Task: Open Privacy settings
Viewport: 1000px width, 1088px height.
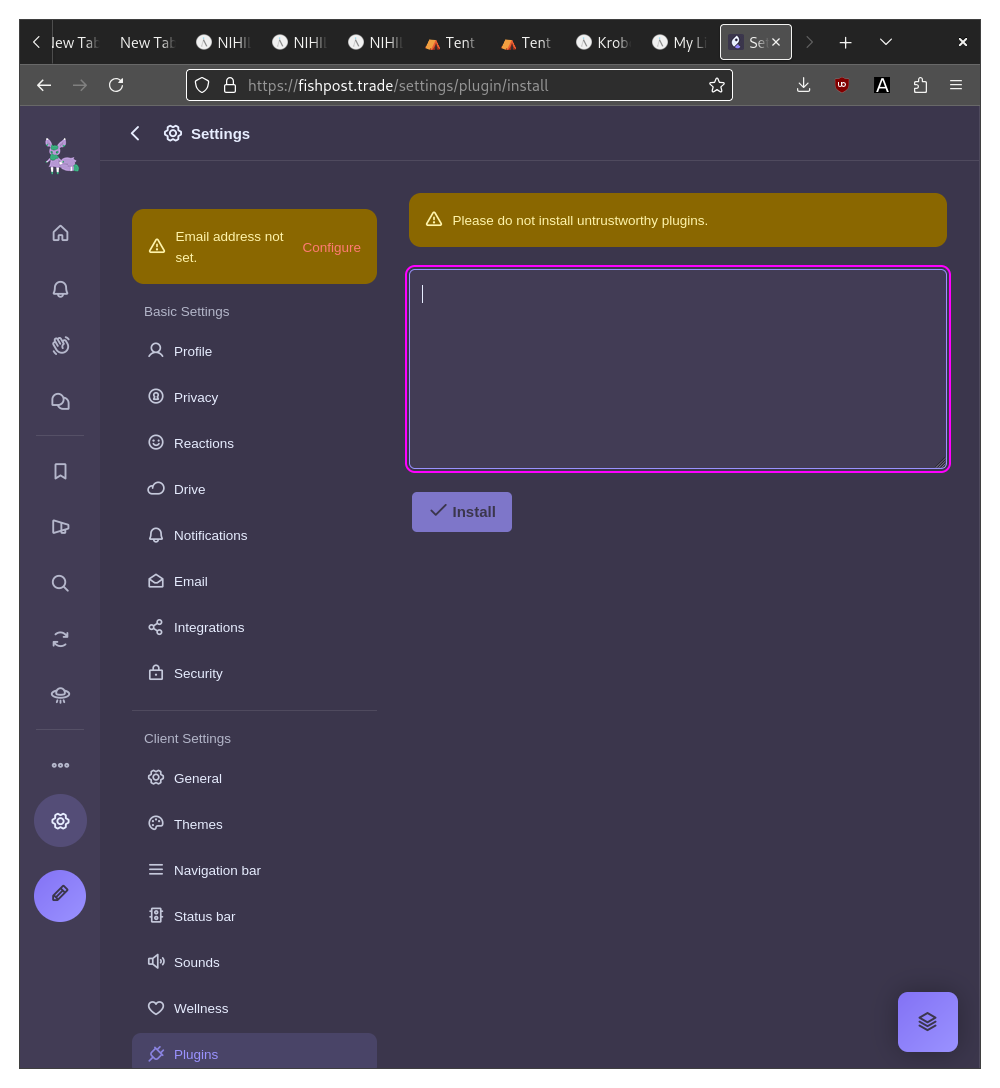Action: pos(255,397)
